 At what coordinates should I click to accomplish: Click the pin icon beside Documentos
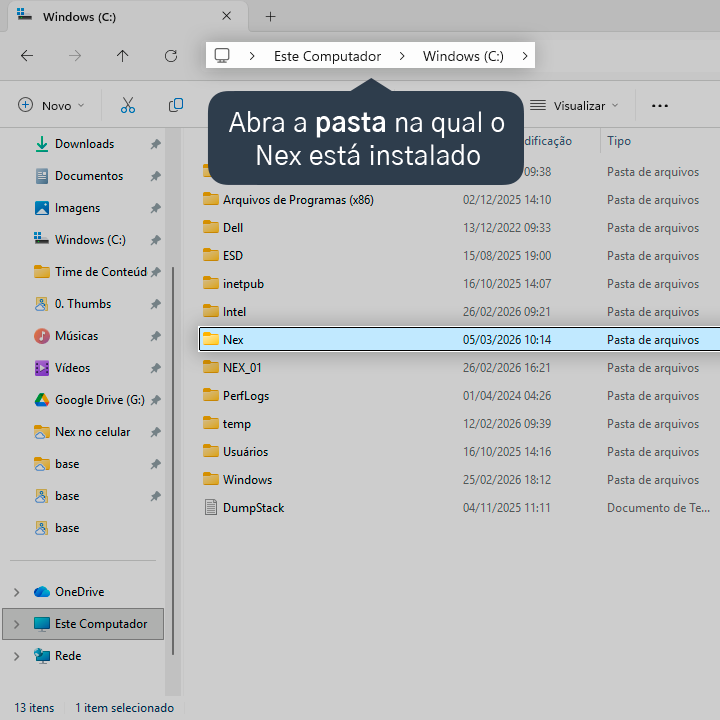(x=156, y=176)
